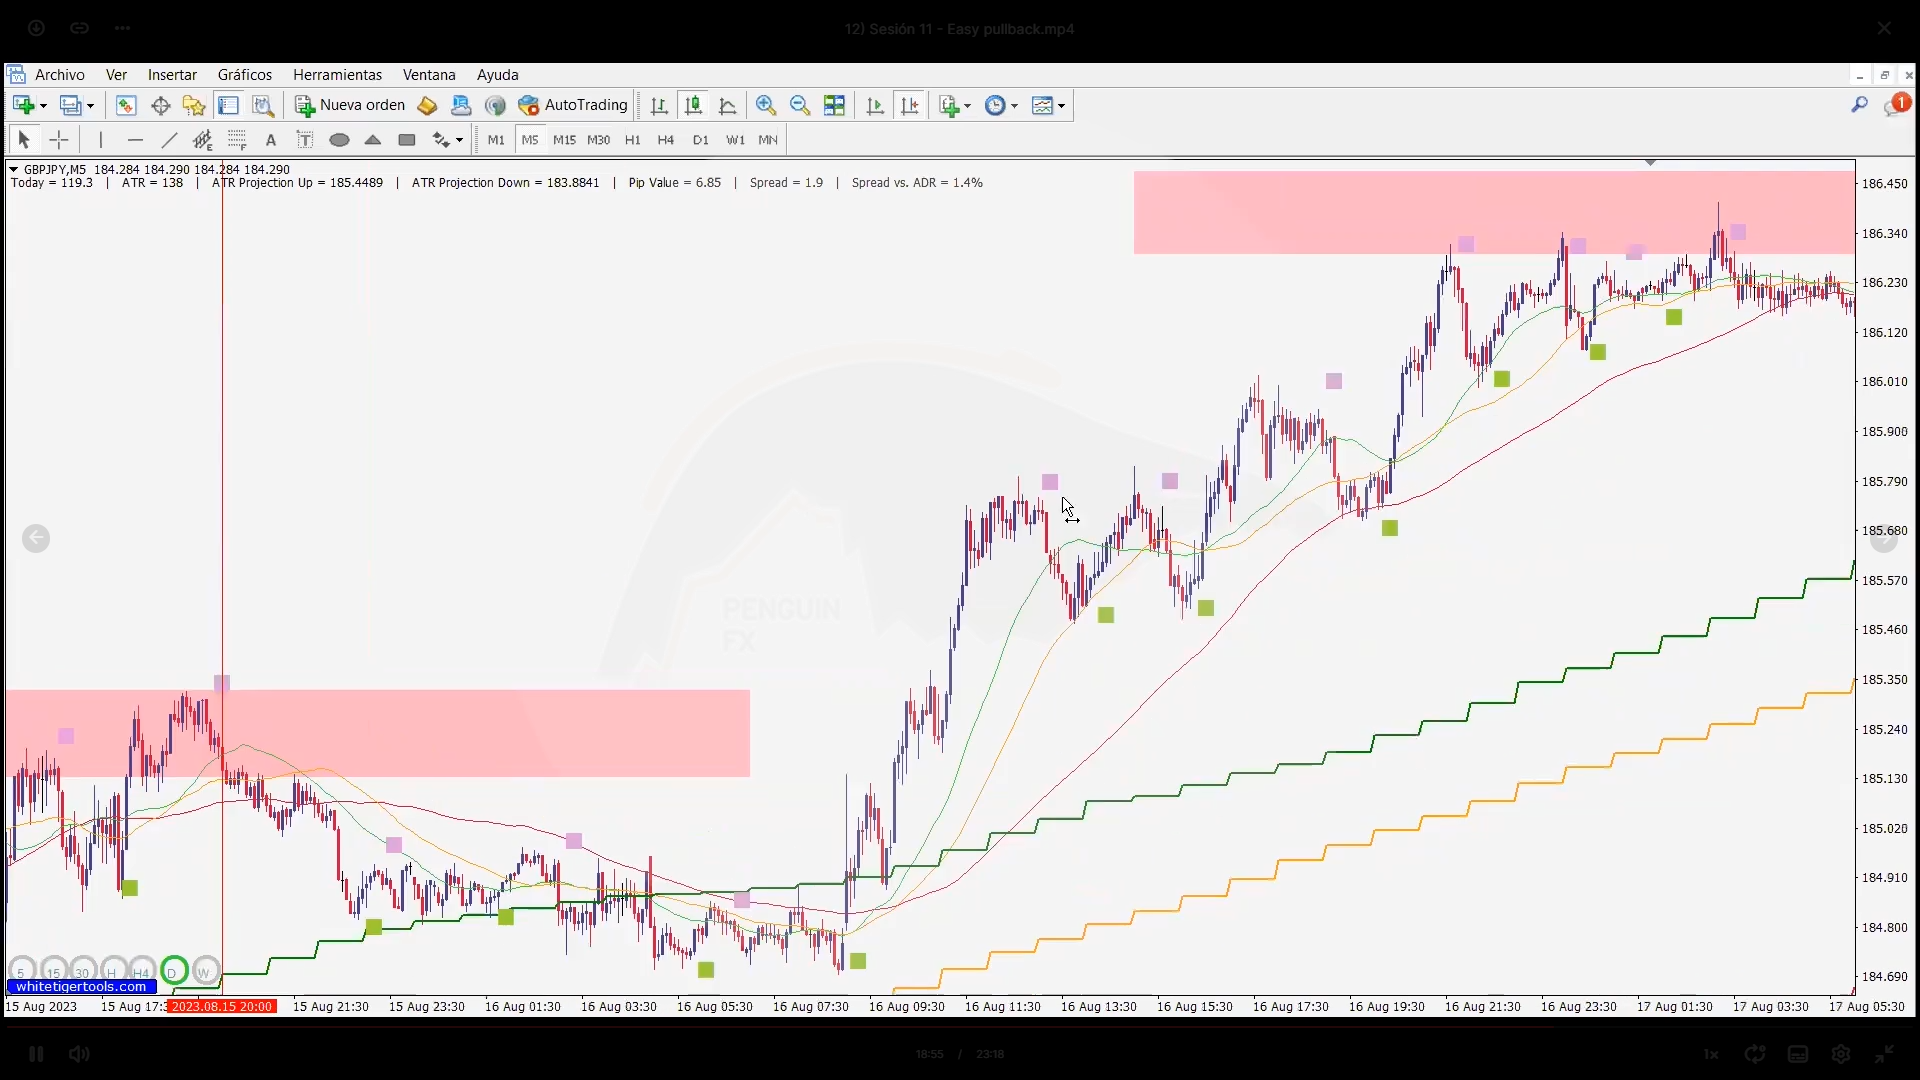The image size is (1920, 1080).
Task: Tile chart windows icon
Action: click(834, 105)
